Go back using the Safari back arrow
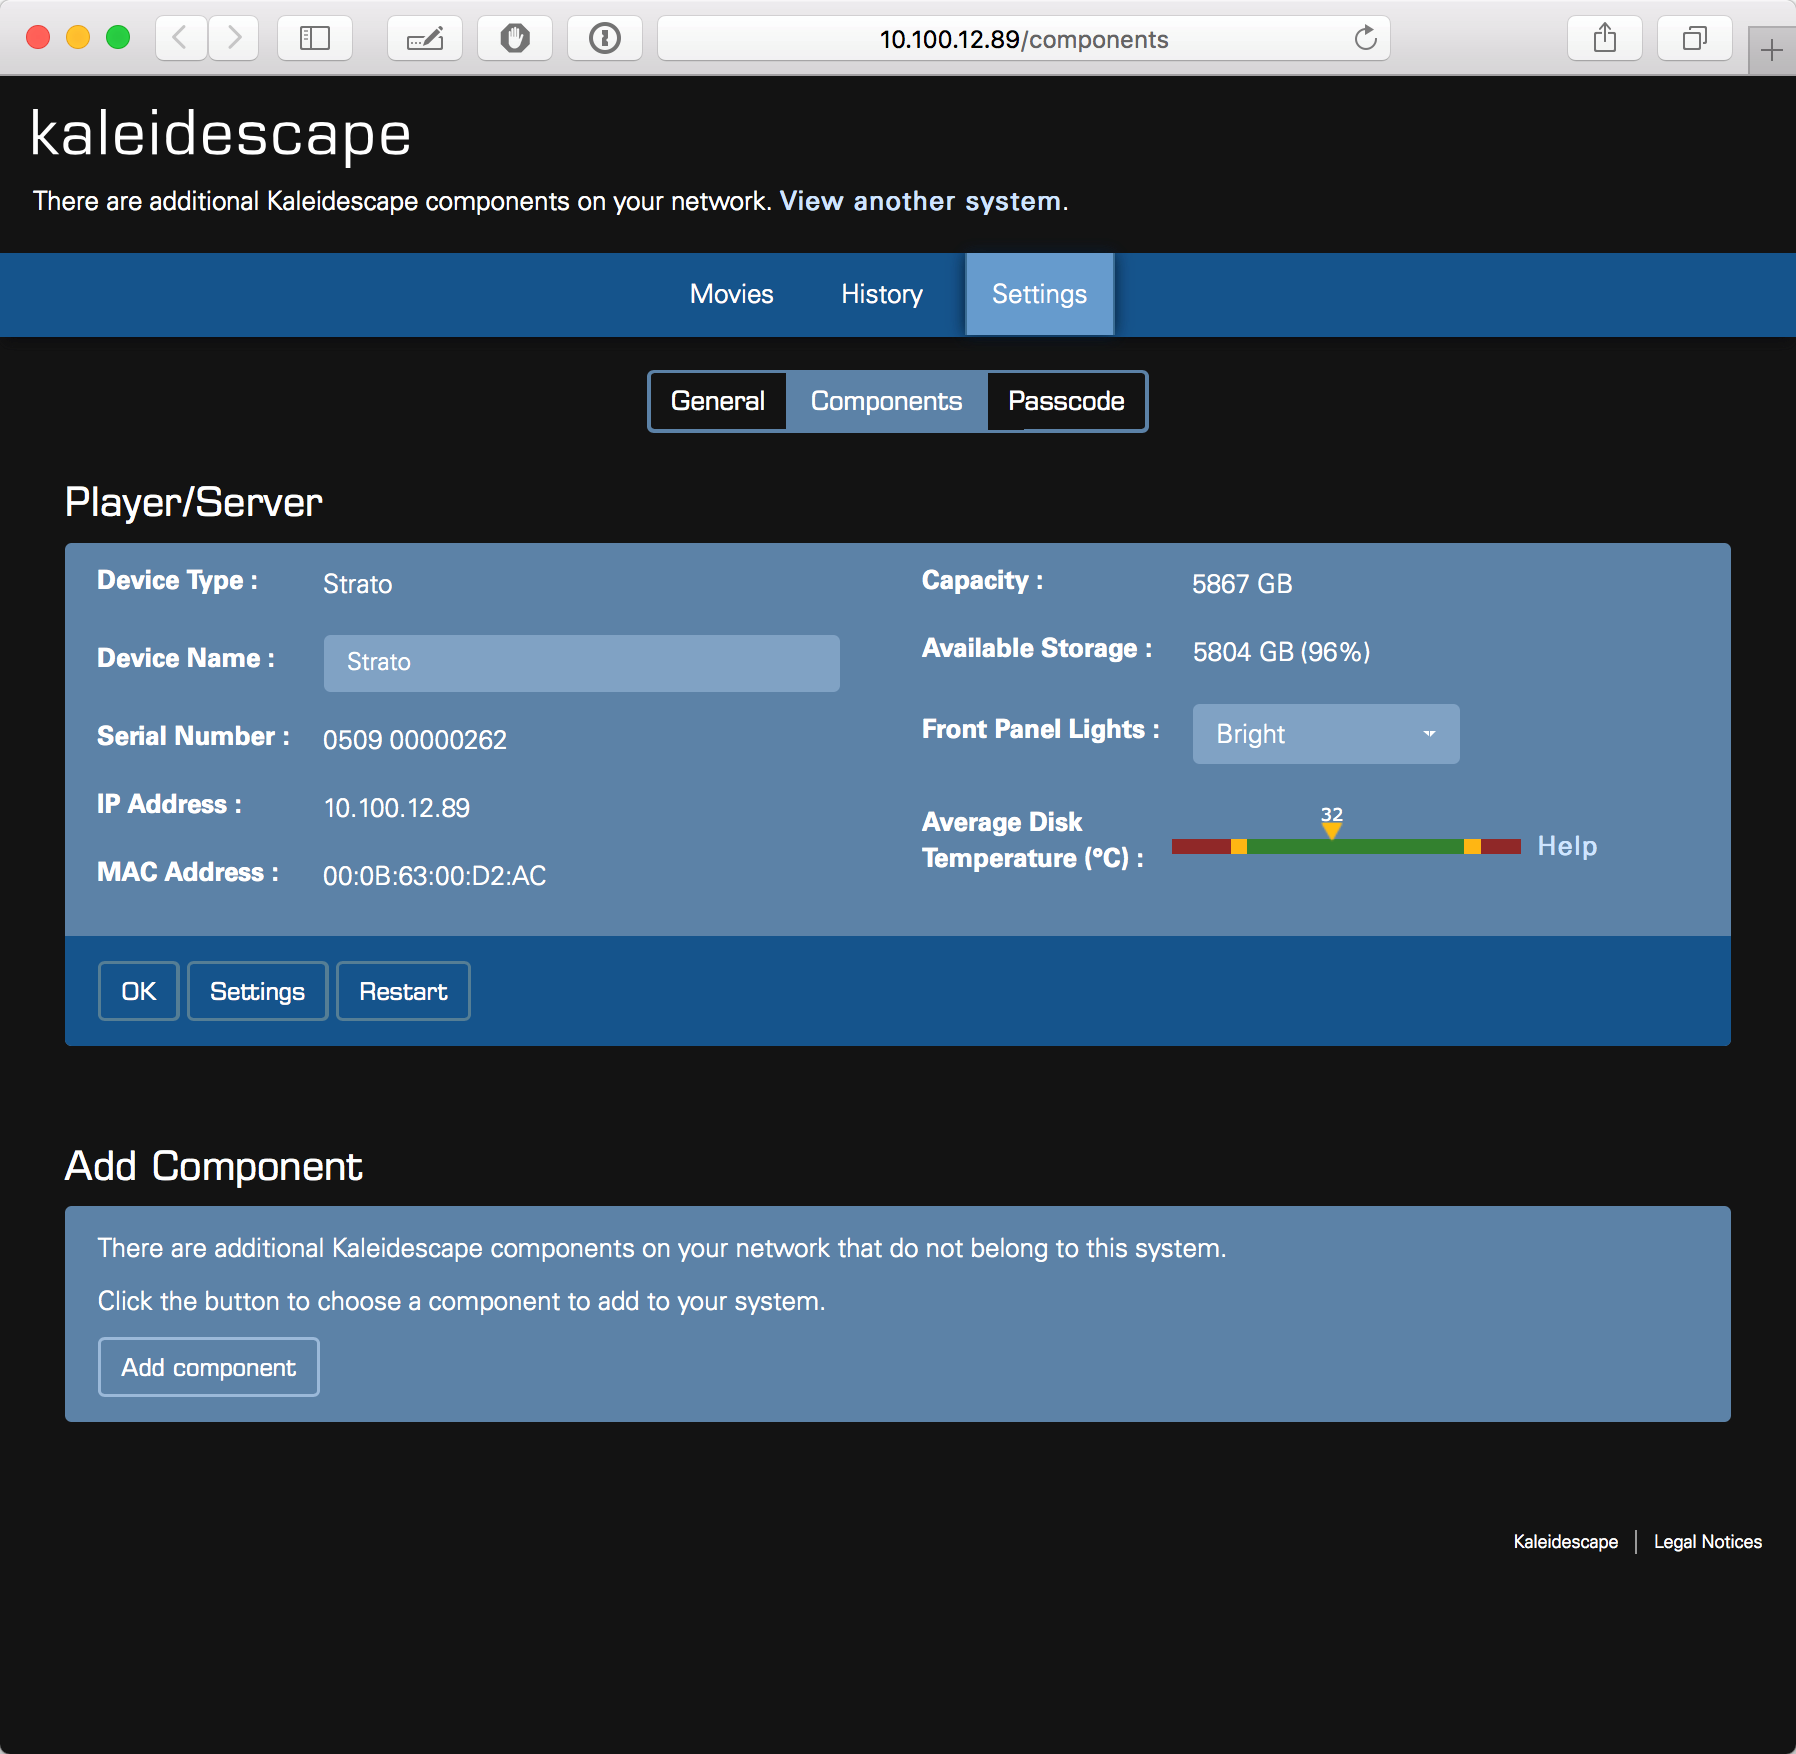The width and height of the screenshot is (1796, 1754). [x=181, y=39]
